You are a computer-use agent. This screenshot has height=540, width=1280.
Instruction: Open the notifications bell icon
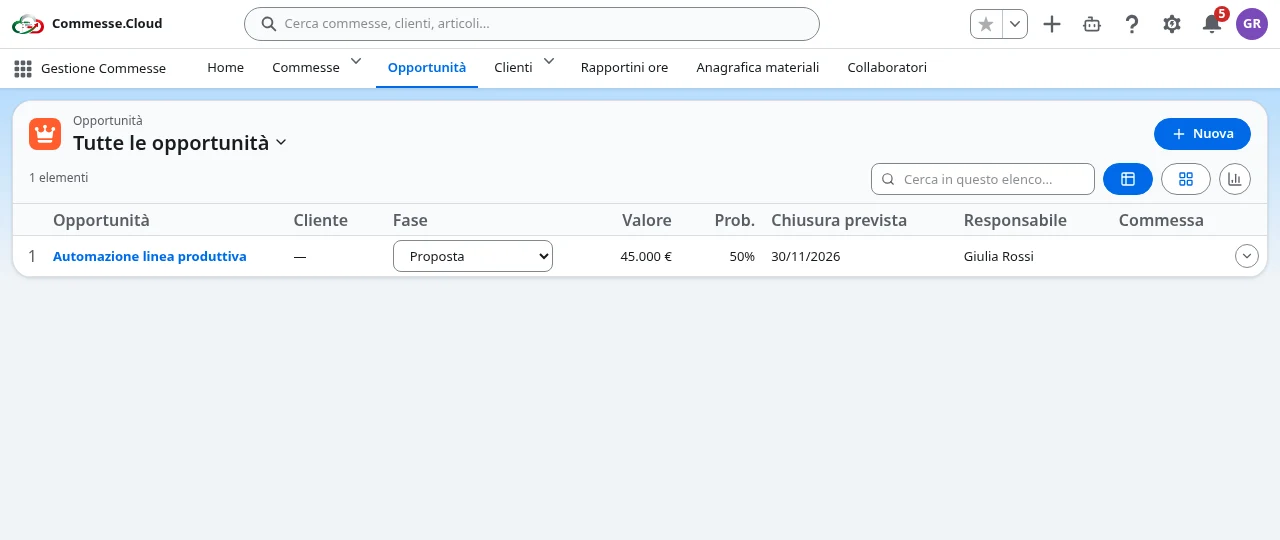(x=1212, y=24)
